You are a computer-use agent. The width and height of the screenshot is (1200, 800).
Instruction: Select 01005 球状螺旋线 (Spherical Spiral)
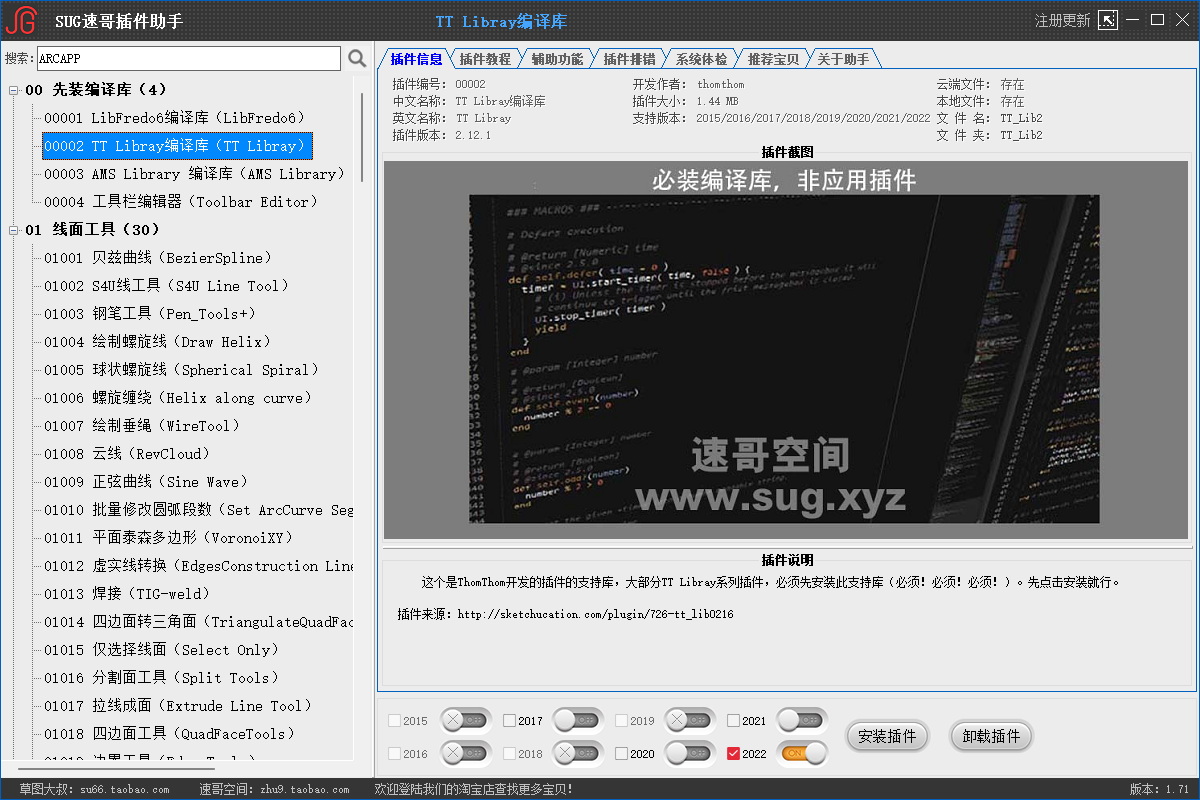pos(181,370)
